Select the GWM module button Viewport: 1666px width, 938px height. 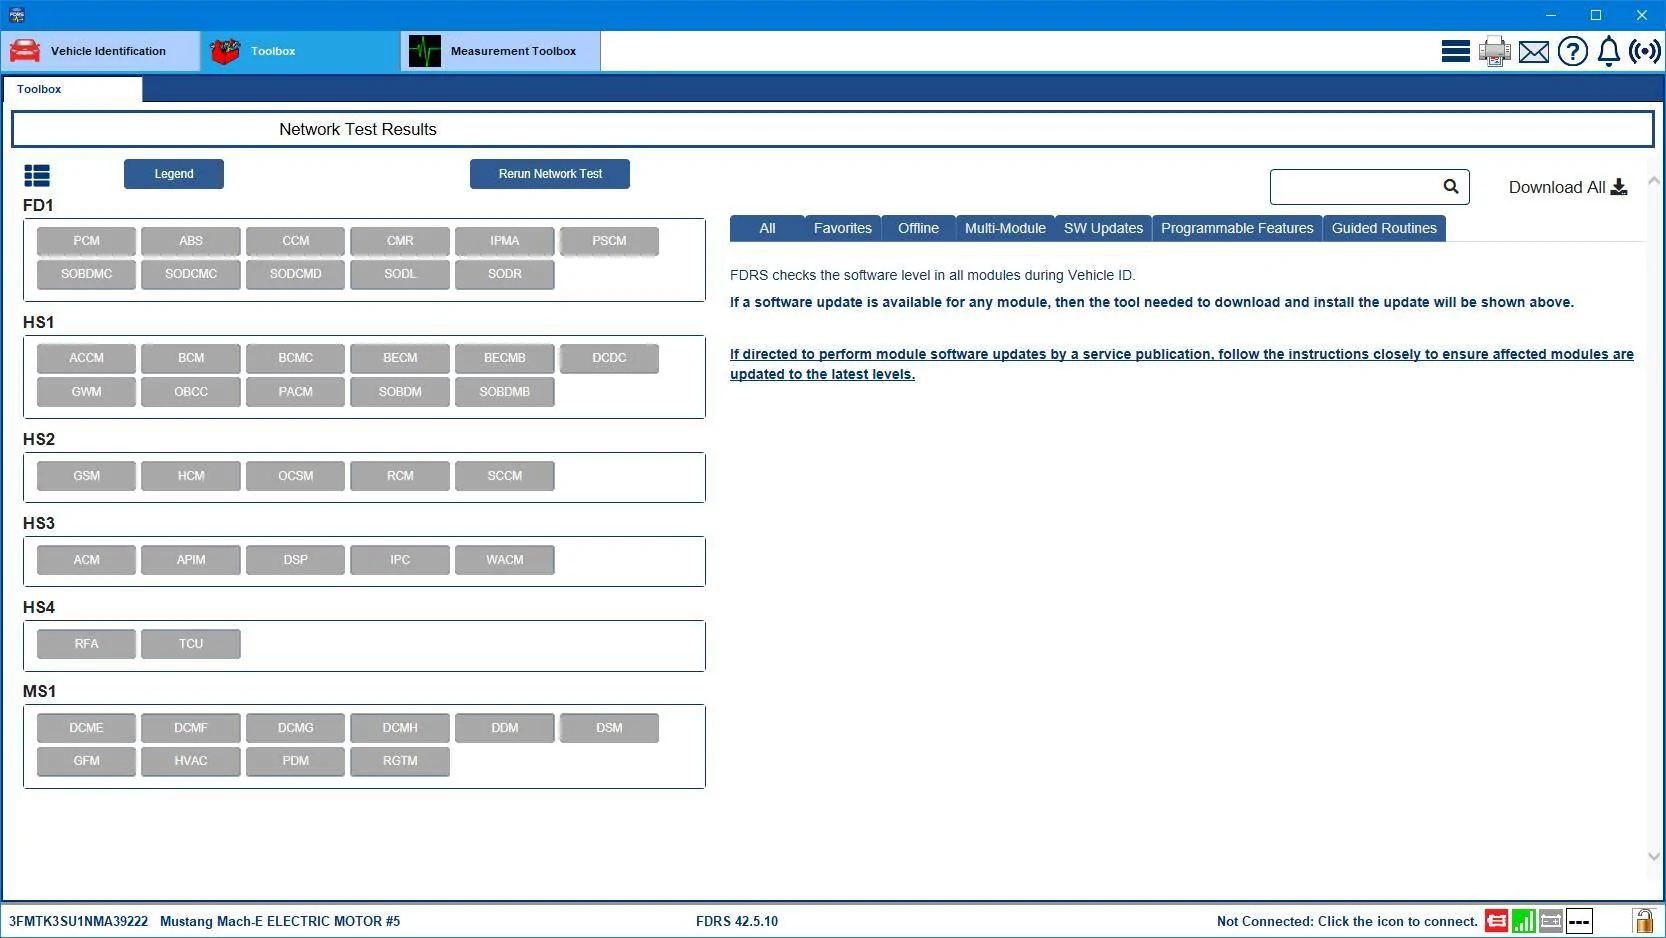click(86, 392)
